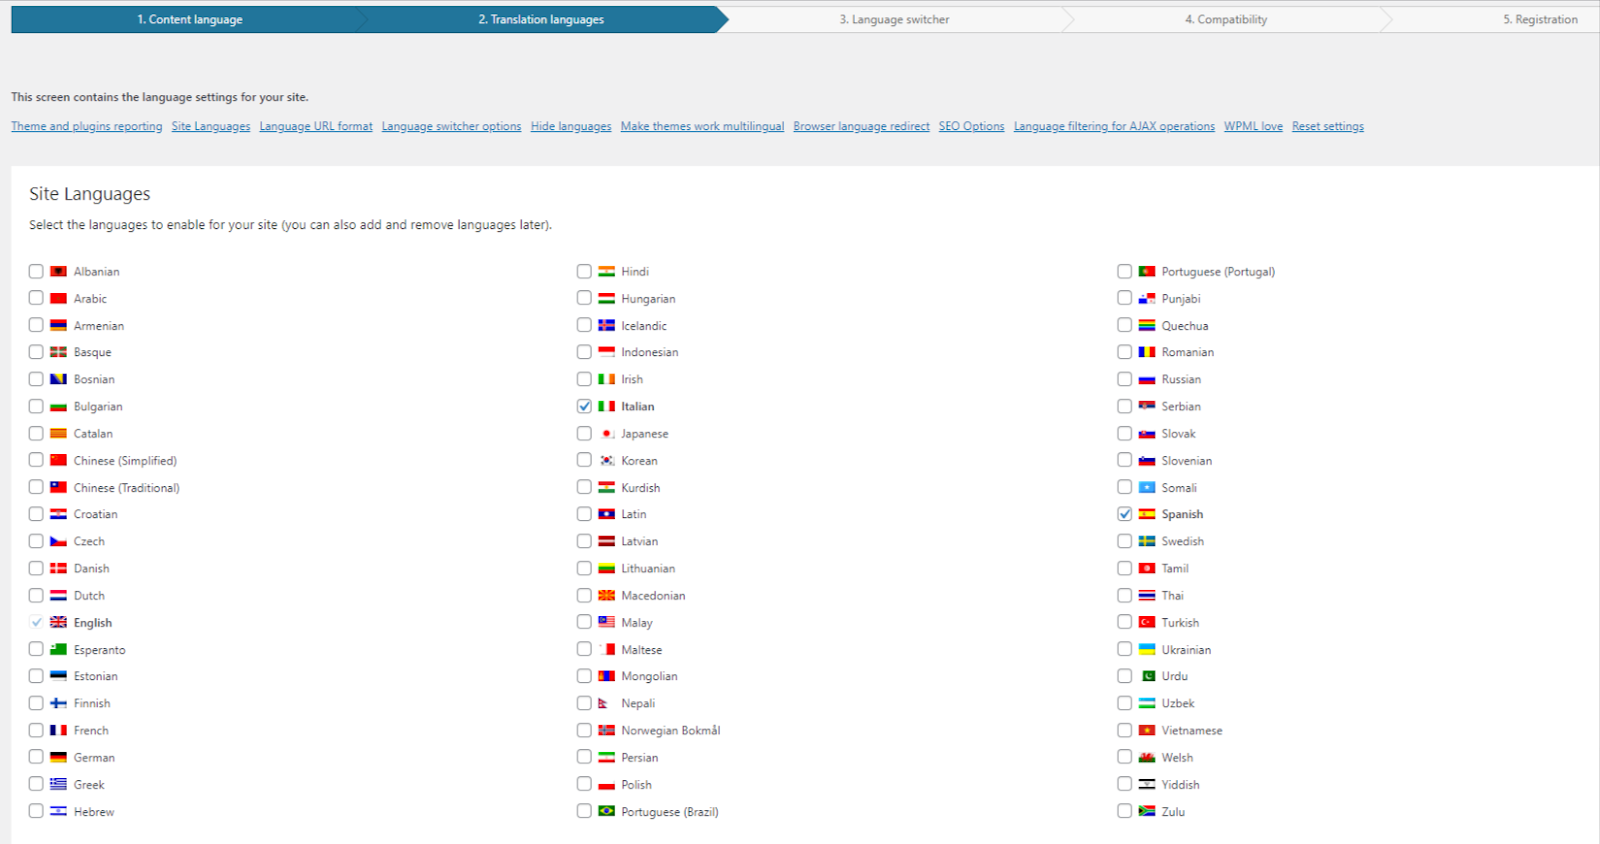Click the Yiddish language label

[x=1180, y=785]
